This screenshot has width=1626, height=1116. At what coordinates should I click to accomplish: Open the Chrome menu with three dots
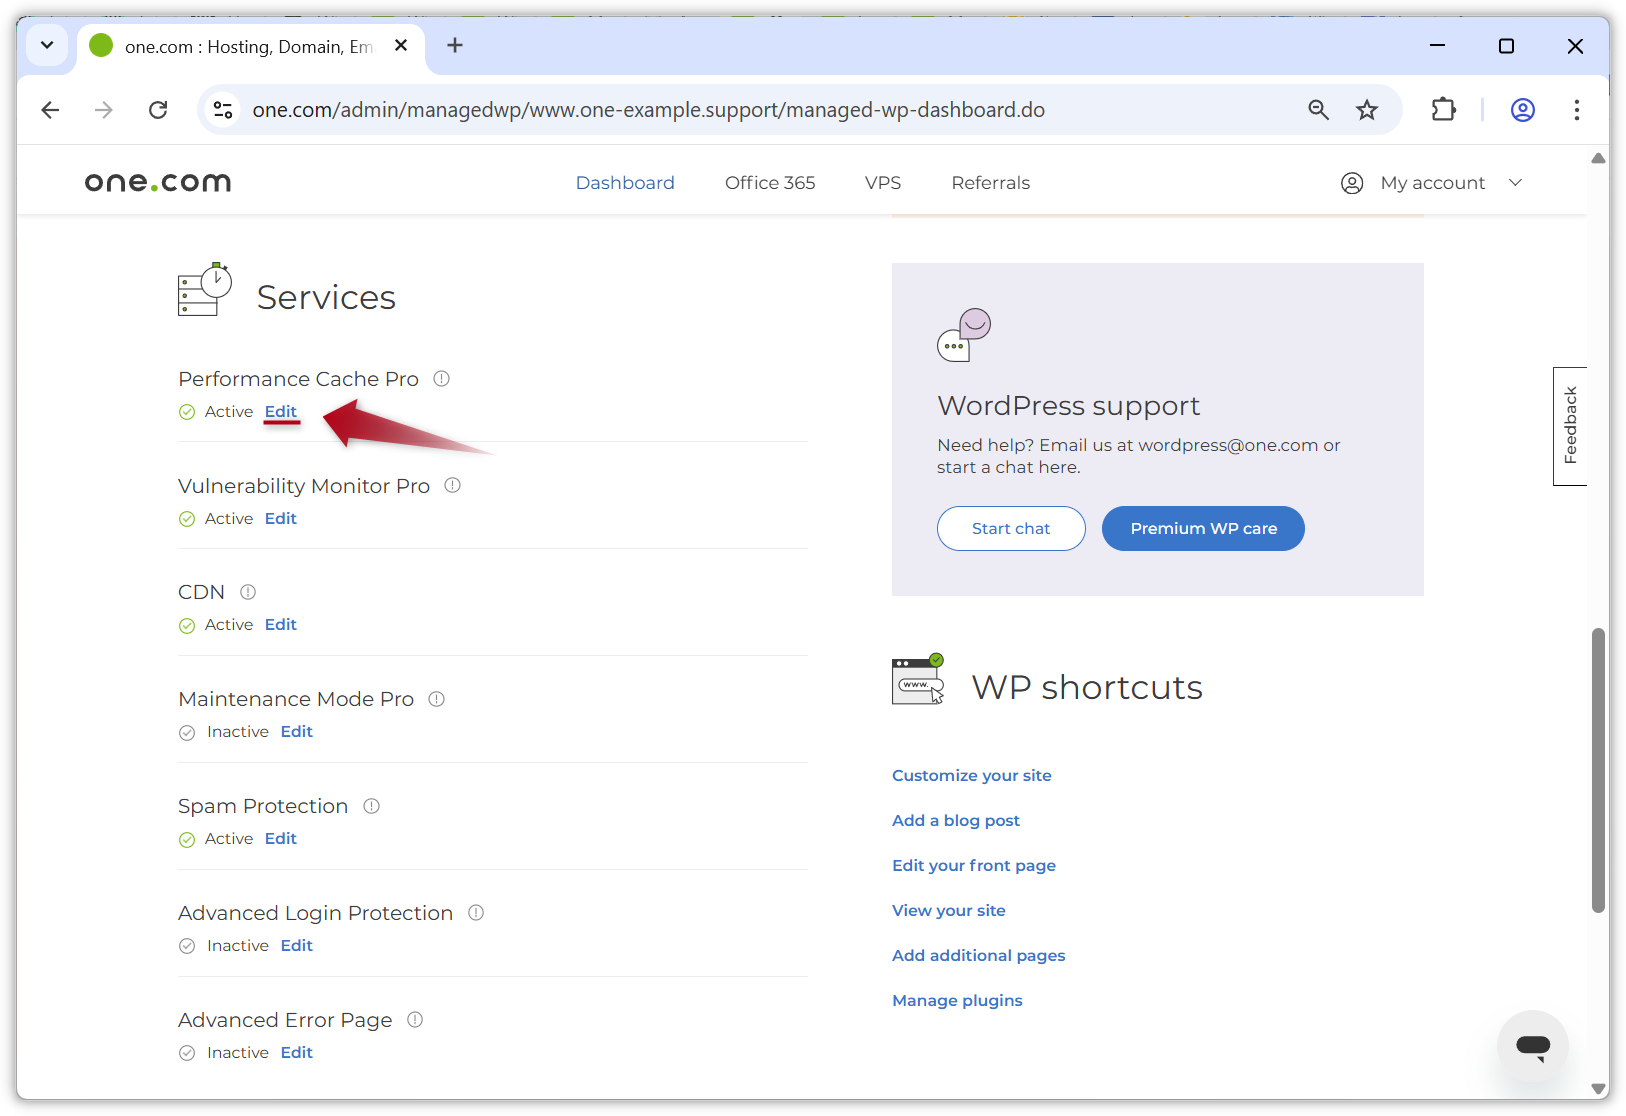[x=1577, y=110]
